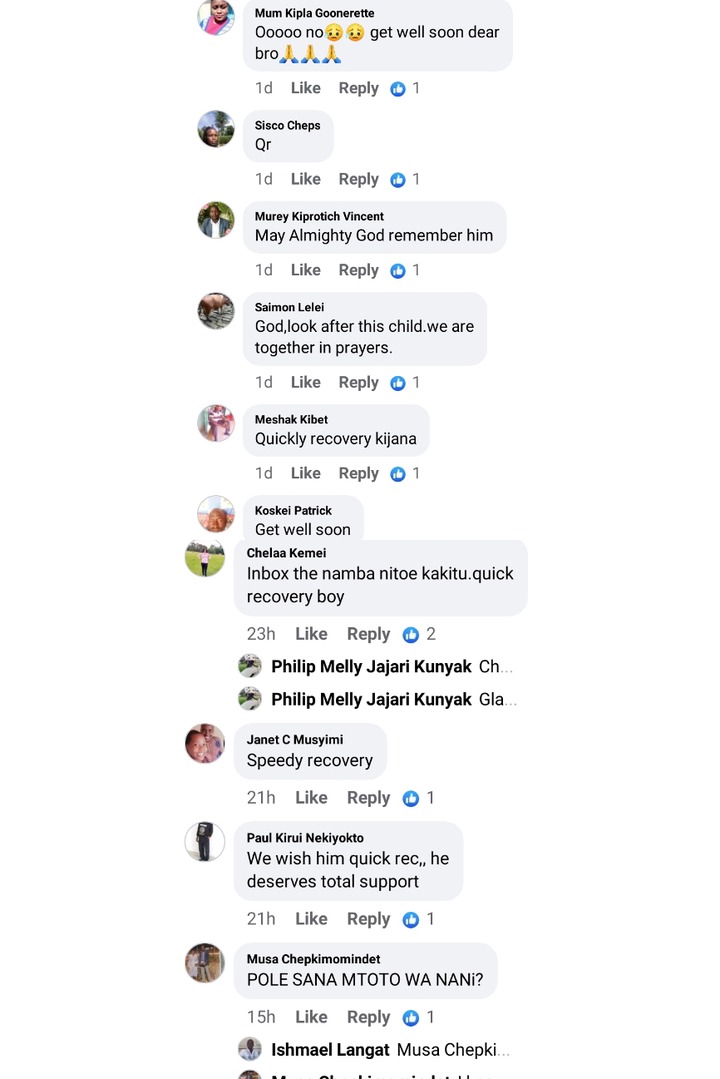Like Musa Chepkimomindet's POLE SANA comment
Image resolution: width=720 pixels, height=1079 pixels.
click(311, 1017)
